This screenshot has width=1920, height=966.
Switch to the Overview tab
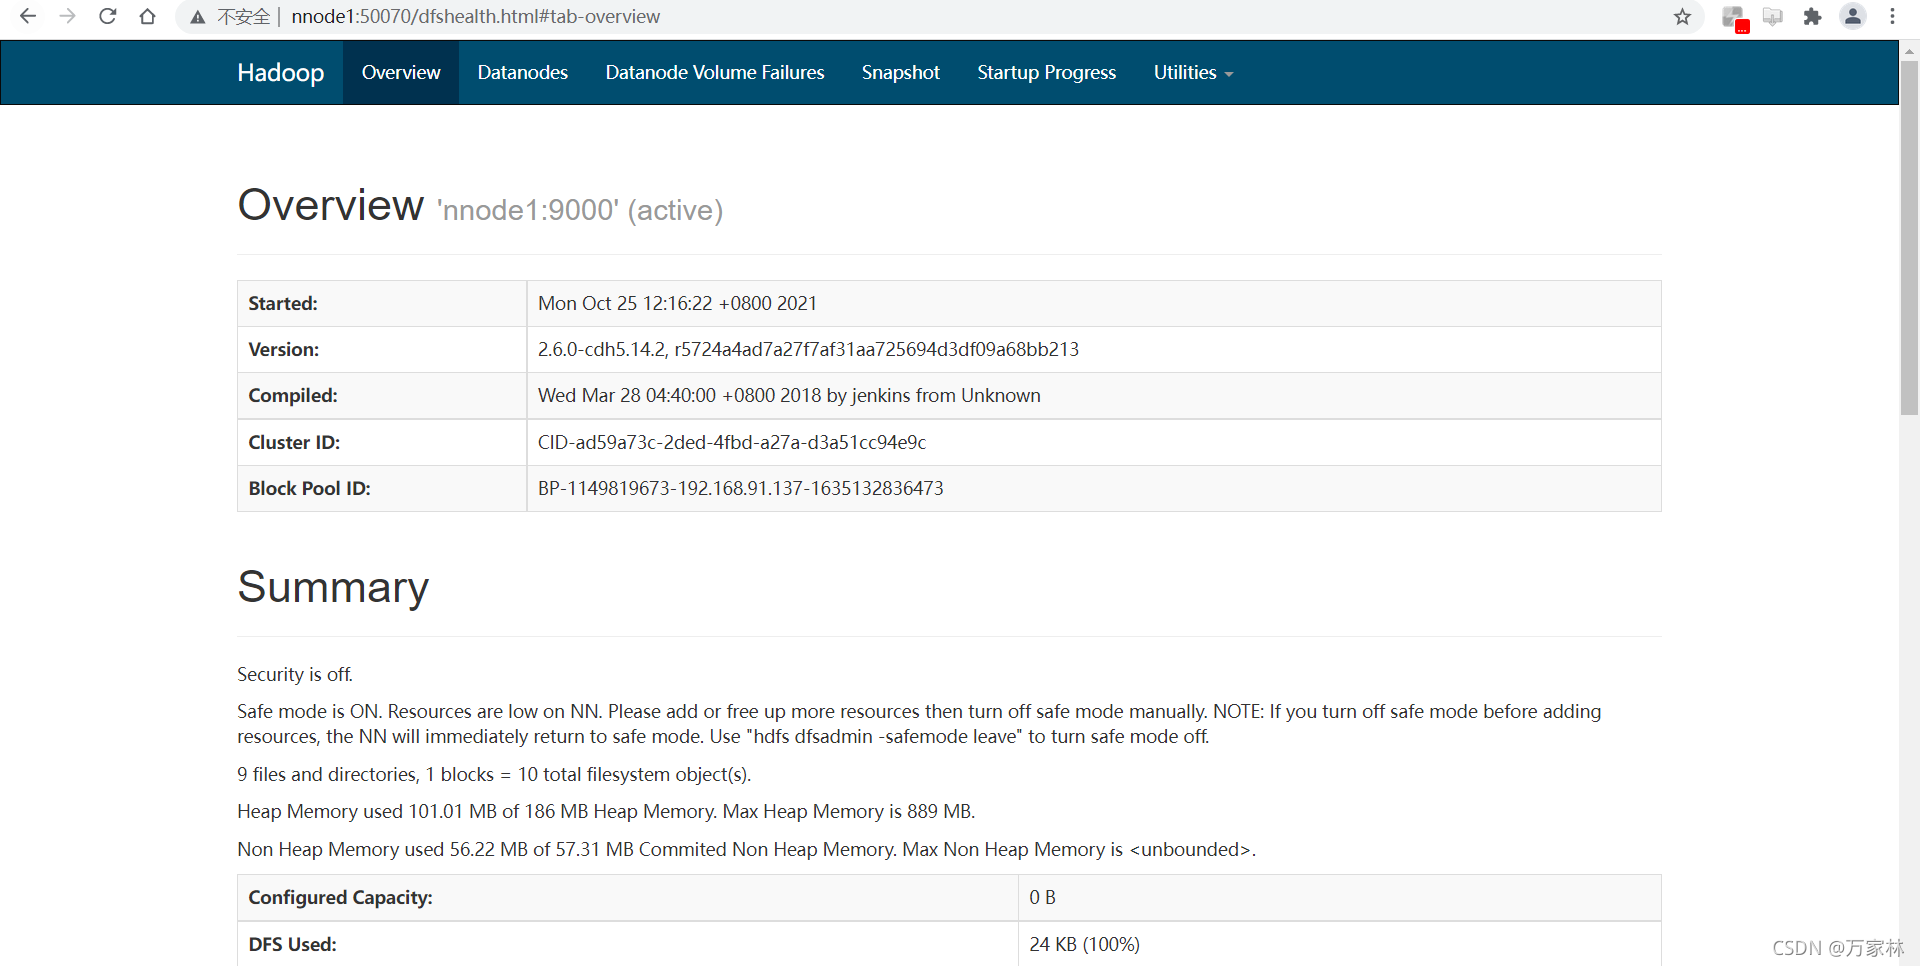(401, 73)
